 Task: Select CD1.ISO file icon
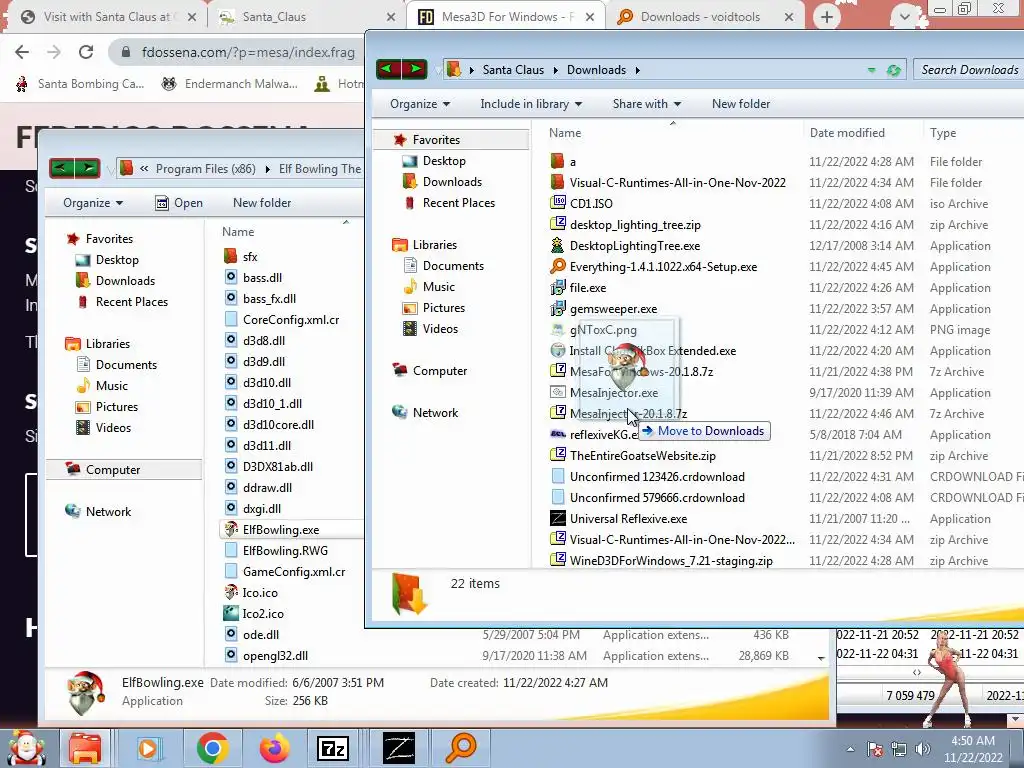[558, 203]
